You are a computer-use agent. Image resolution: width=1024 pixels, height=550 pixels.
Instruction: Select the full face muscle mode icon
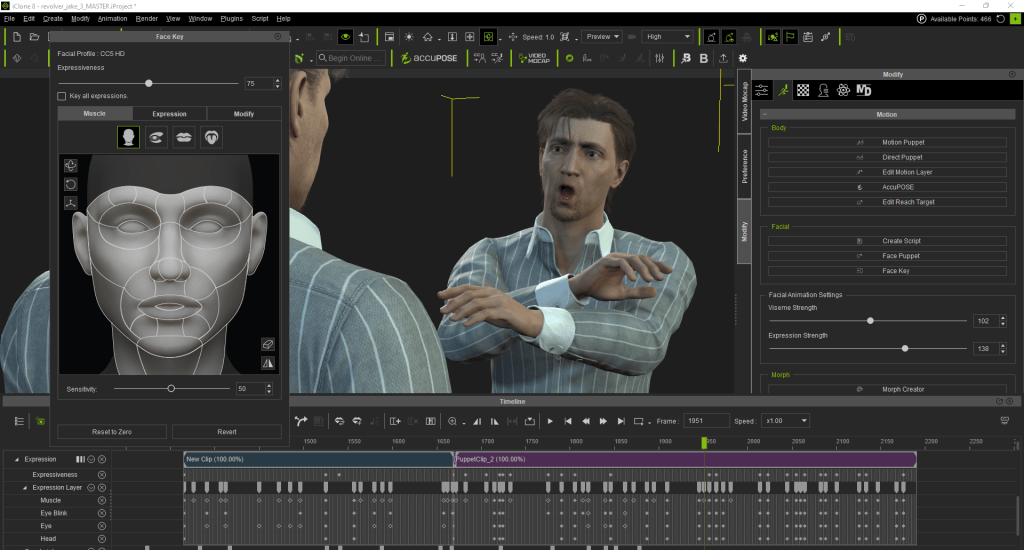(128, 137)
